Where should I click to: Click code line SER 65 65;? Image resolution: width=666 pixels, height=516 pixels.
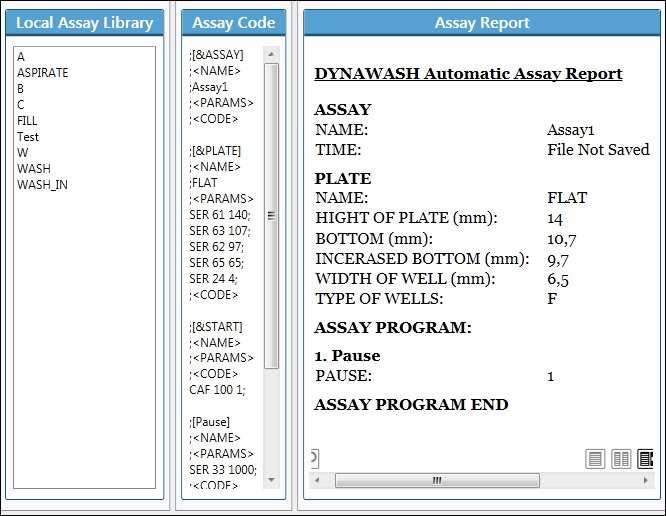[x=217, y=262]
